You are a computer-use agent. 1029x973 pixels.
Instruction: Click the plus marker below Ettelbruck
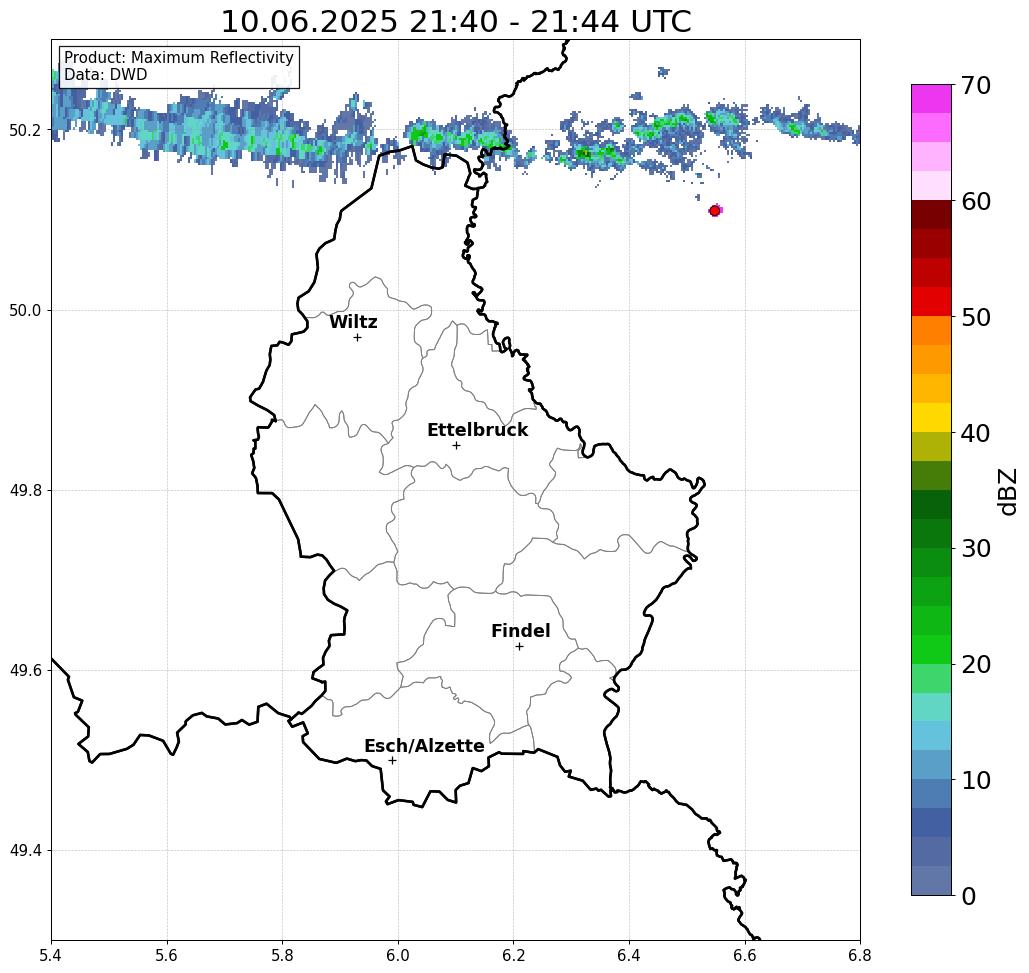456,445
